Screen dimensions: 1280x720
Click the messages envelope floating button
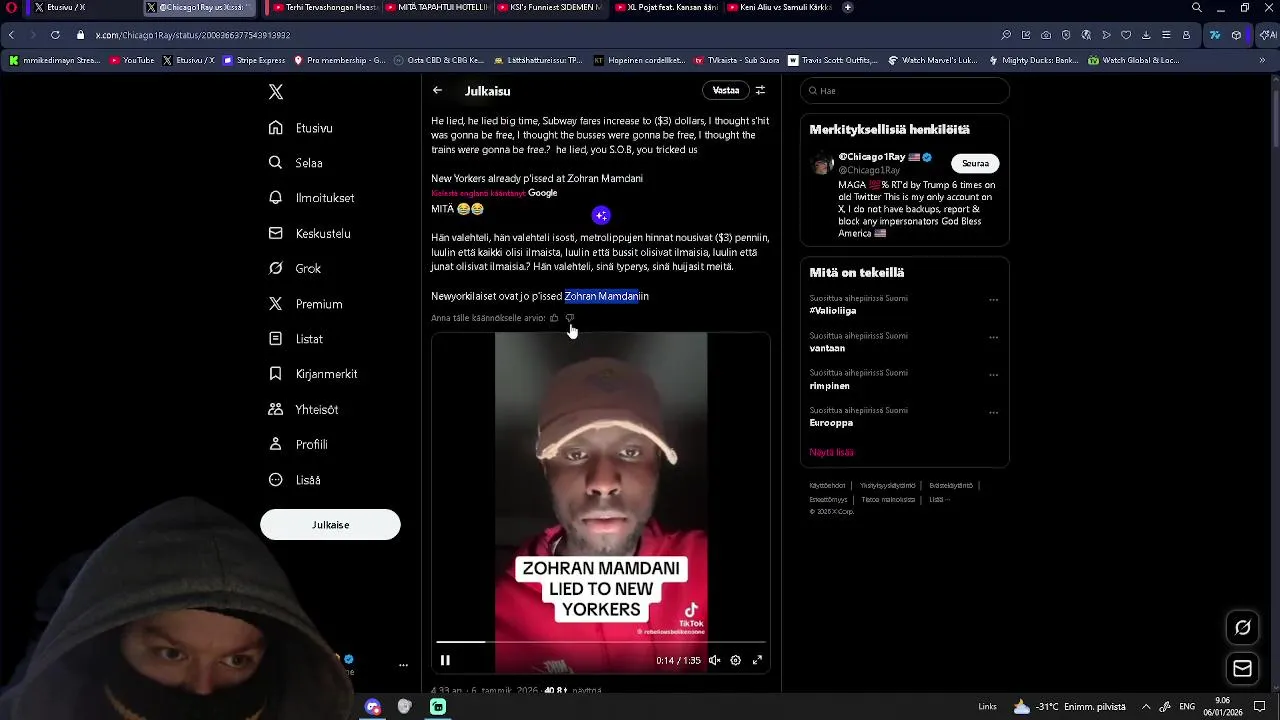point(1243,668)
